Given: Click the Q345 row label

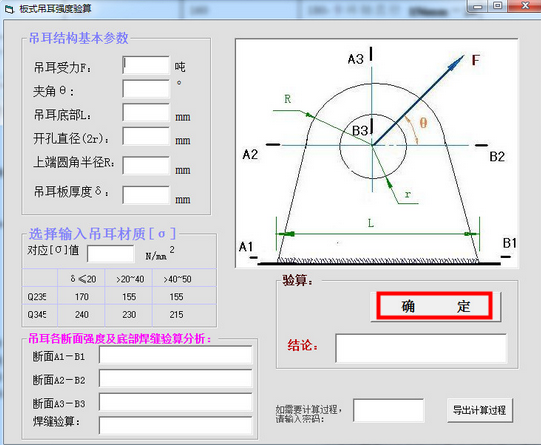Looking at the screenshot, I should pyautogui.click(x=37, y=314).
